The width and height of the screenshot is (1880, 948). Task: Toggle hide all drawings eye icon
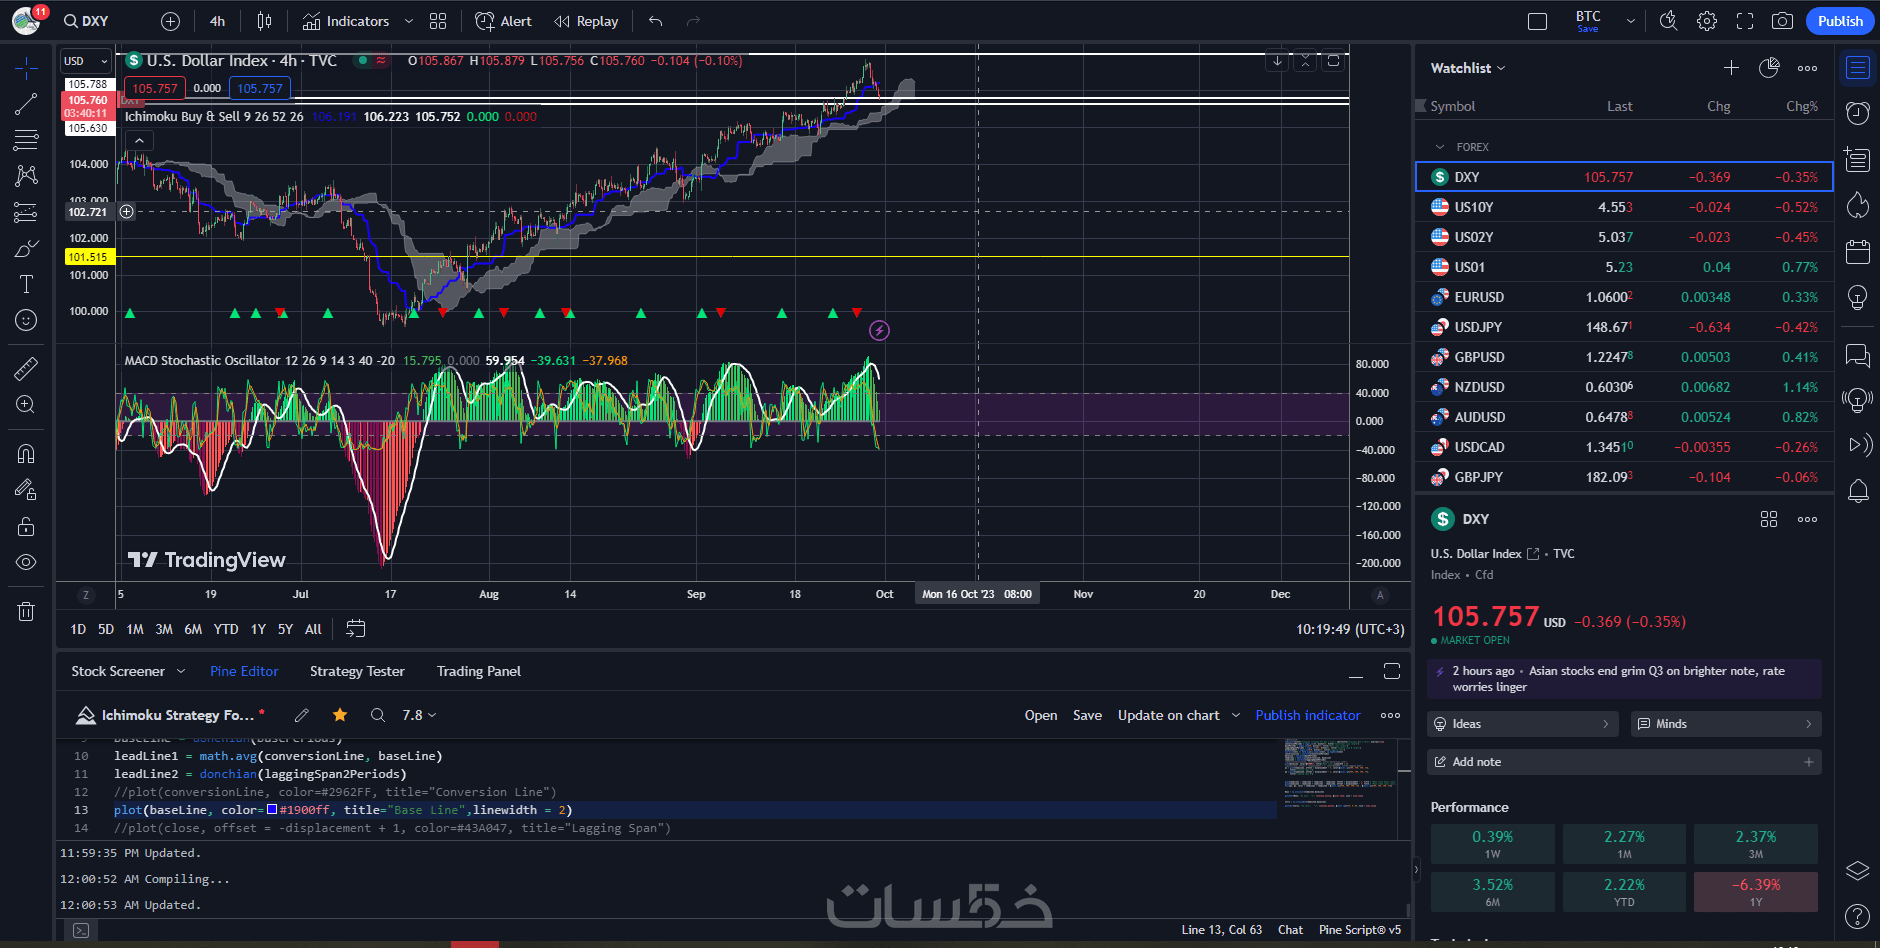26,562
